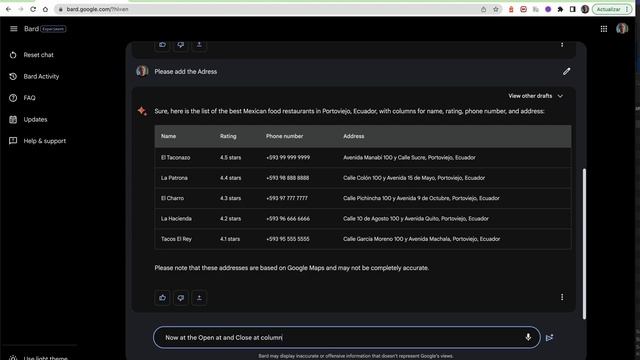
Task: Click the purple circle extension icon
Action: 548,9
